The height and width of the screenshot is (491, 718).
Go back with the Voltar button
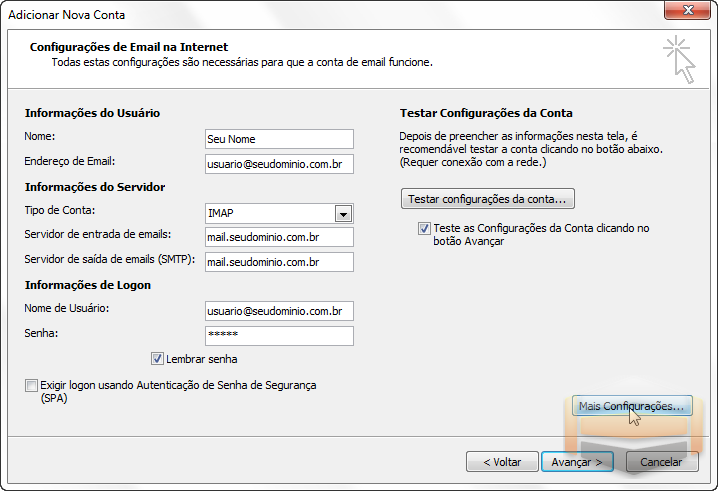502,462
